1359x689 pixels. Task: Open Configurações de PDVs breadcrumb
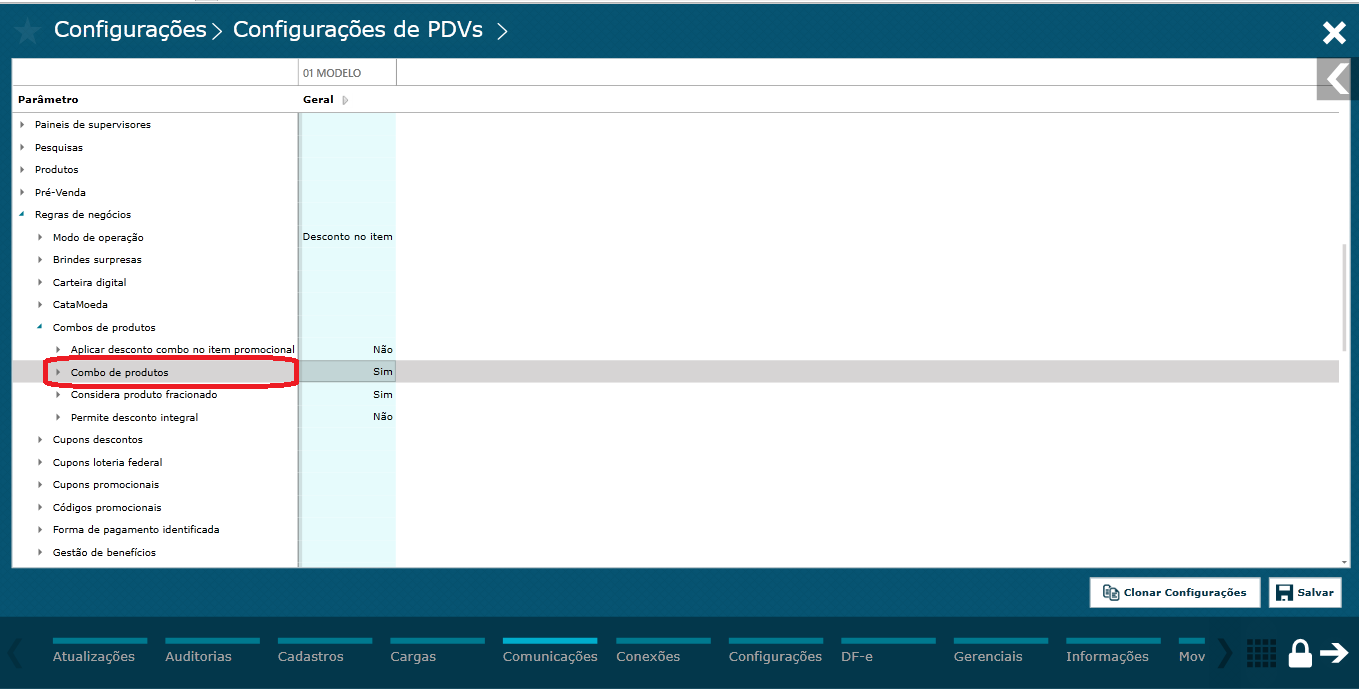pyautogui.click(x=358, y=30)
